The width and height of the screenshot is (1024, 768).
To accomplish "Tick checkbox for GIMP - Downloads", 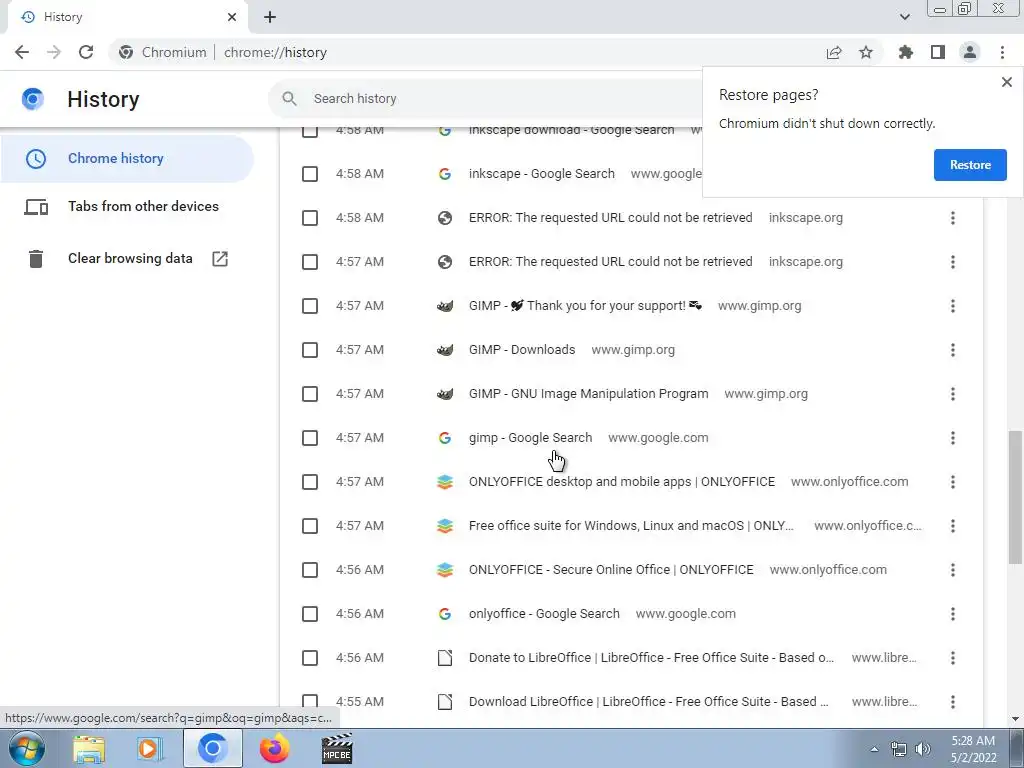I will pos(310,350).
